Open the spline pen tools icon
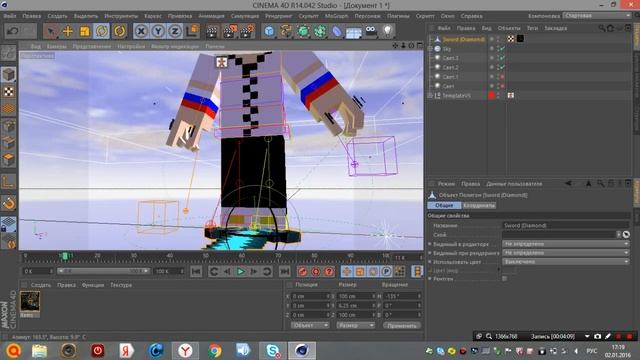 coord(286,31)
